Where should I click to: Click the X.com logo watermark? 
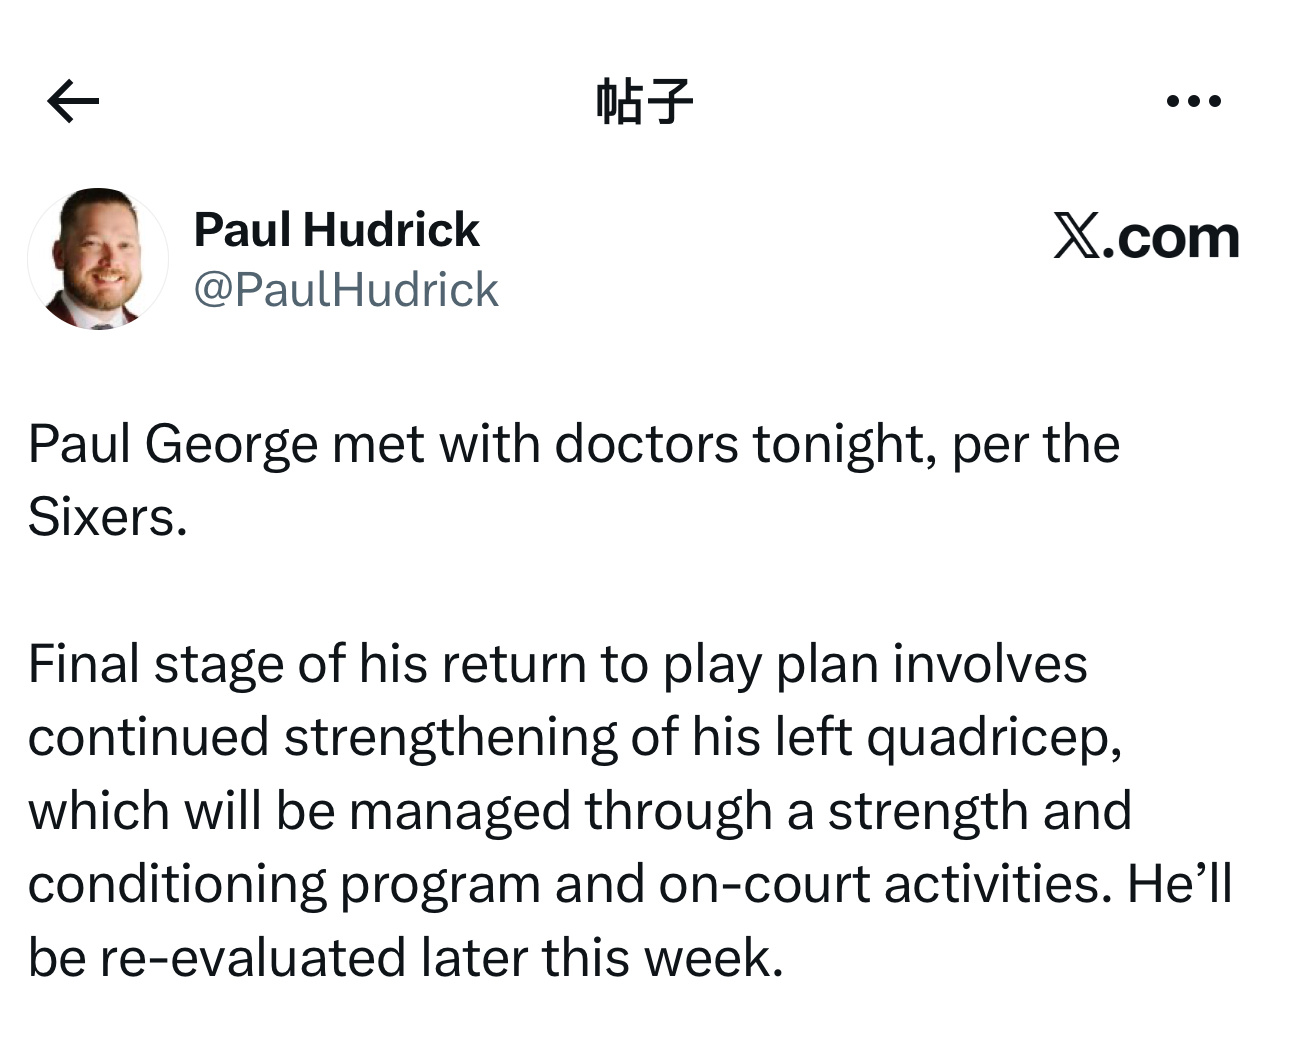1146,238
